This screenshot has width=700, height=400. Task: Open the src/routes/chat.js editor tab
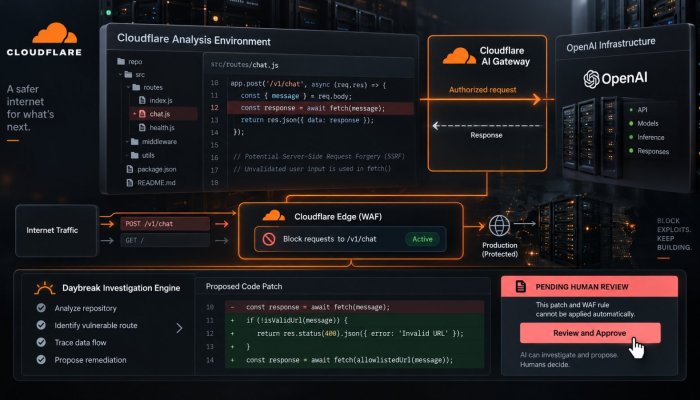pos(245,65)
